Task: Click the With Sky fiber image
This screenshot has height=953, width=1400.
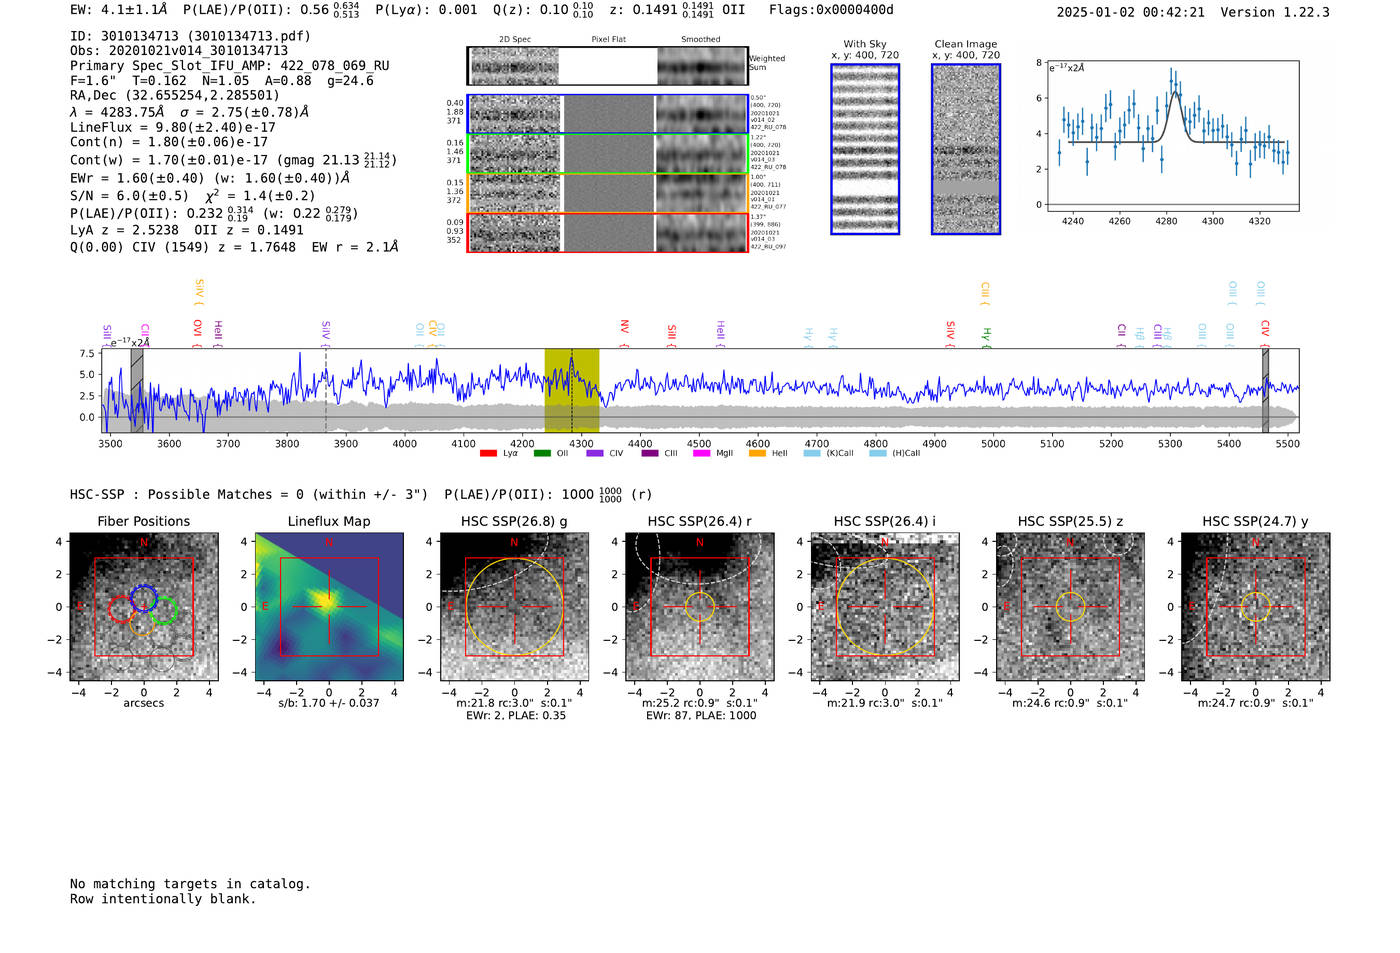Action: [x=865, y=149]
